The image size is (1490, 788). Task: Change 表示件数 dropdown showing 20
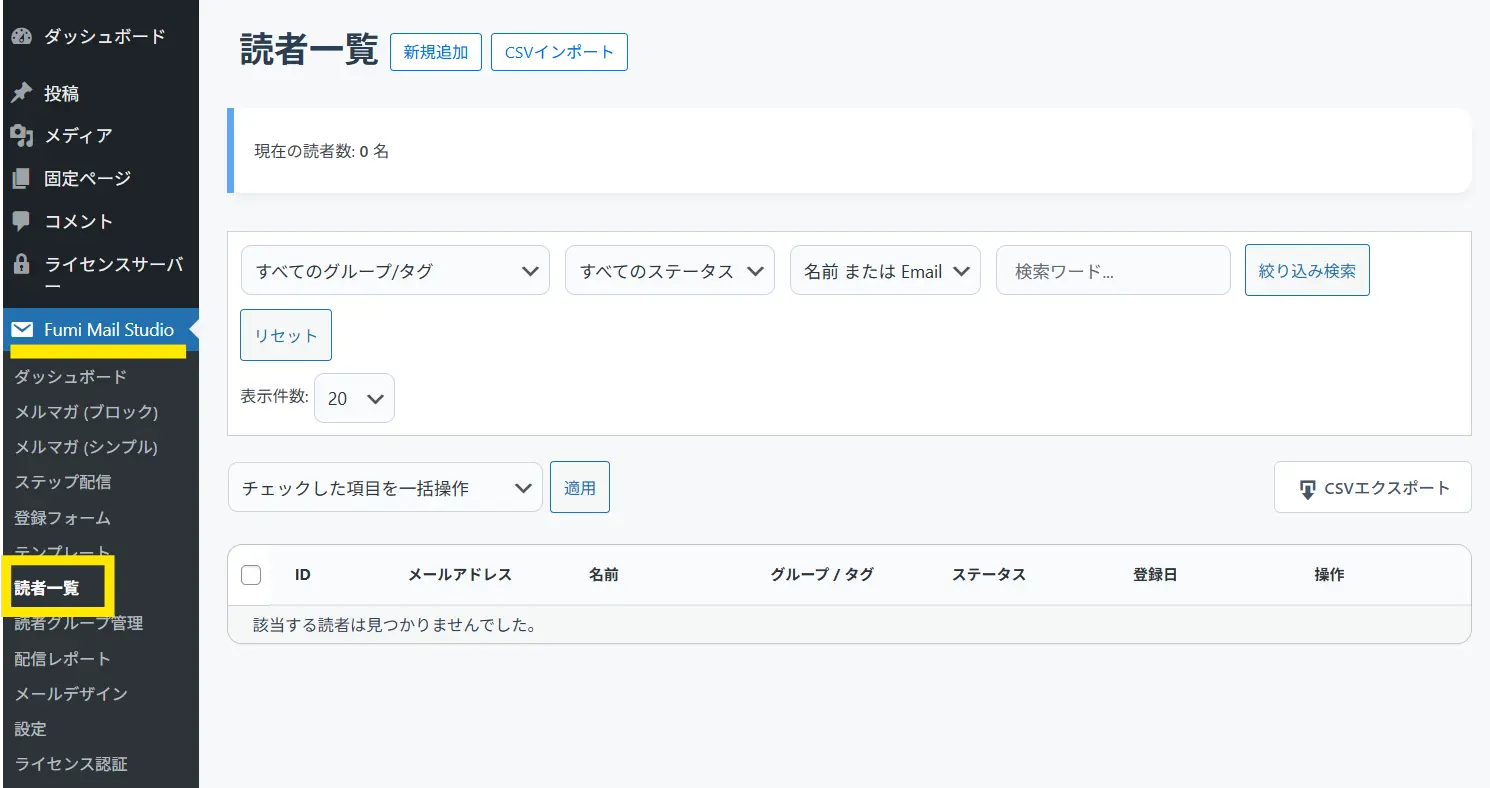click(x=354, y=398)
